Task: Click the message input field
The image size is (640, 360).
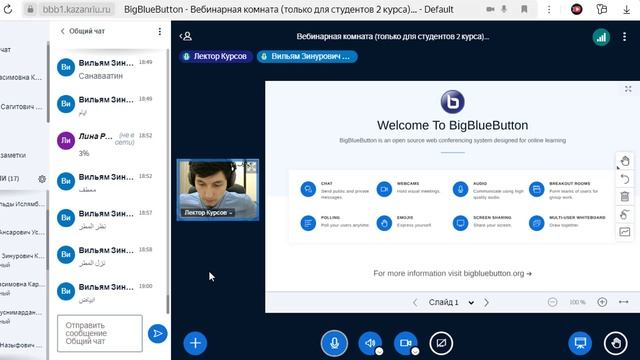Action: (x=100, y=333)
